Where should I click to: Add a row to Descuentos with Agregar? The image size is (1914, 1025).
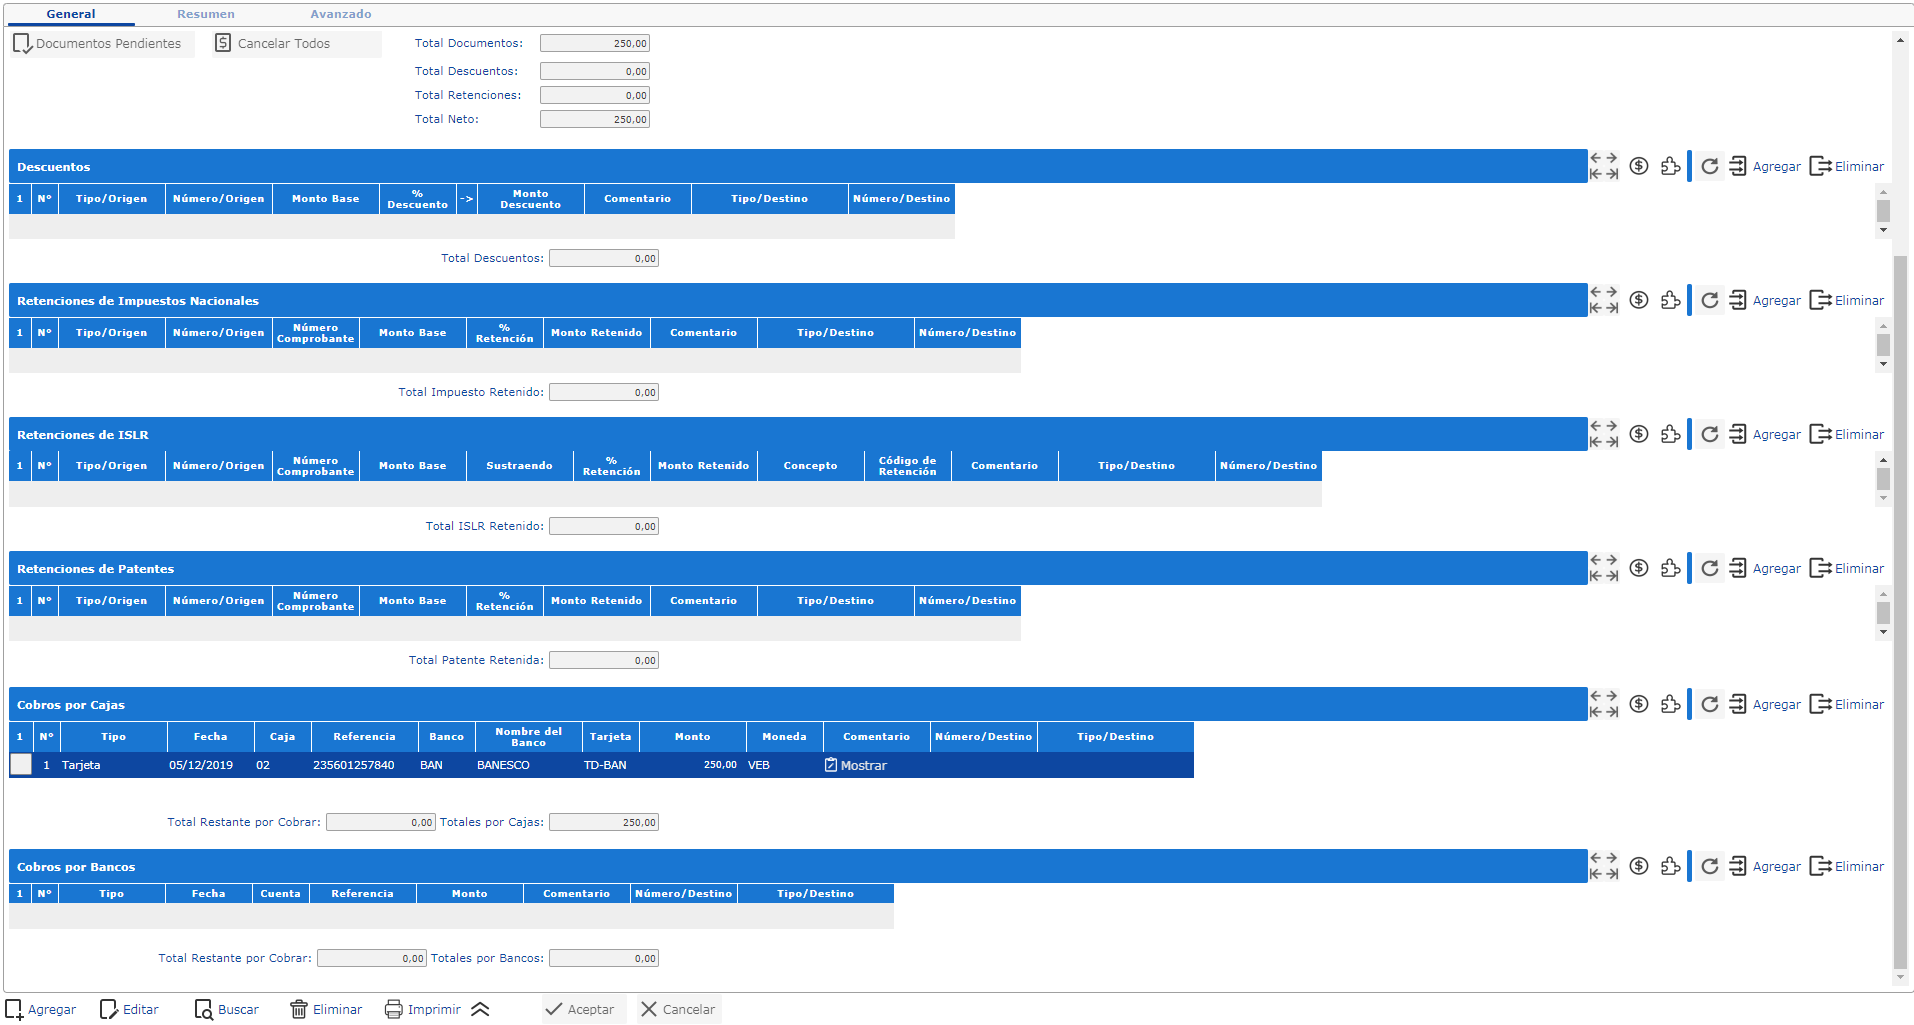point(1765,166)
